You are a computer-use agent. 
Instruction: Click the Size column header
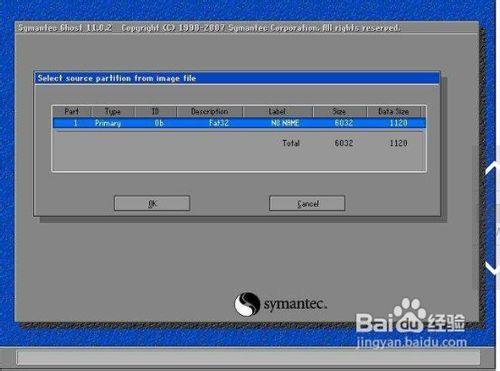[x=340, y=111]
